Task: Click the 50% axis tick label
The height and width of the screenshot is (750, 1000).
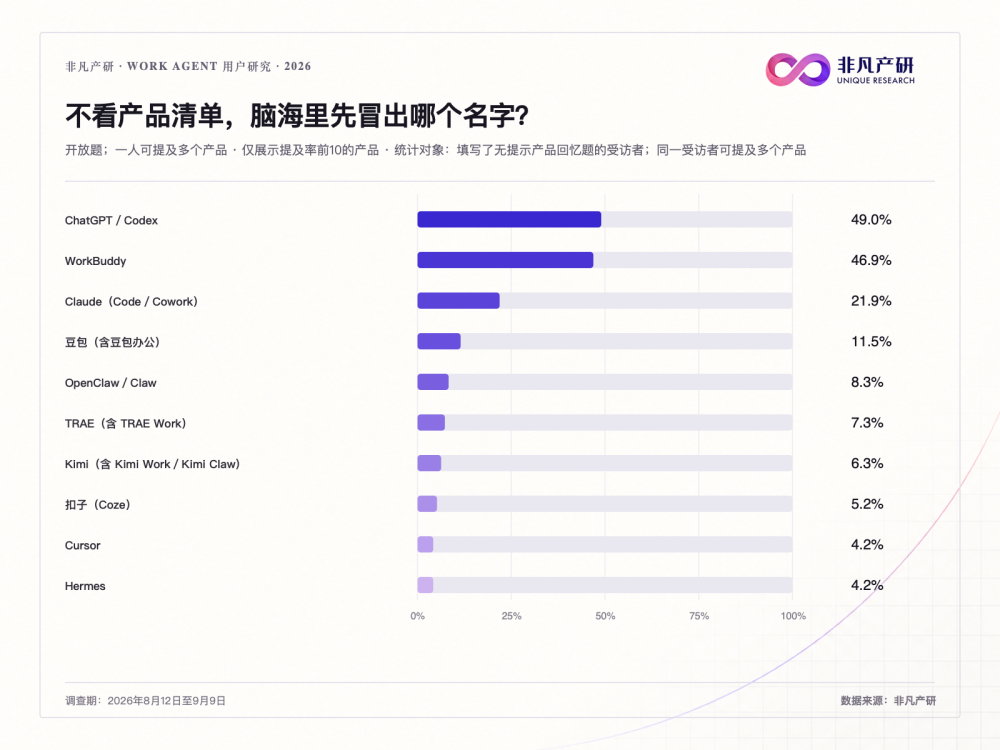Action: click(605, 616)
